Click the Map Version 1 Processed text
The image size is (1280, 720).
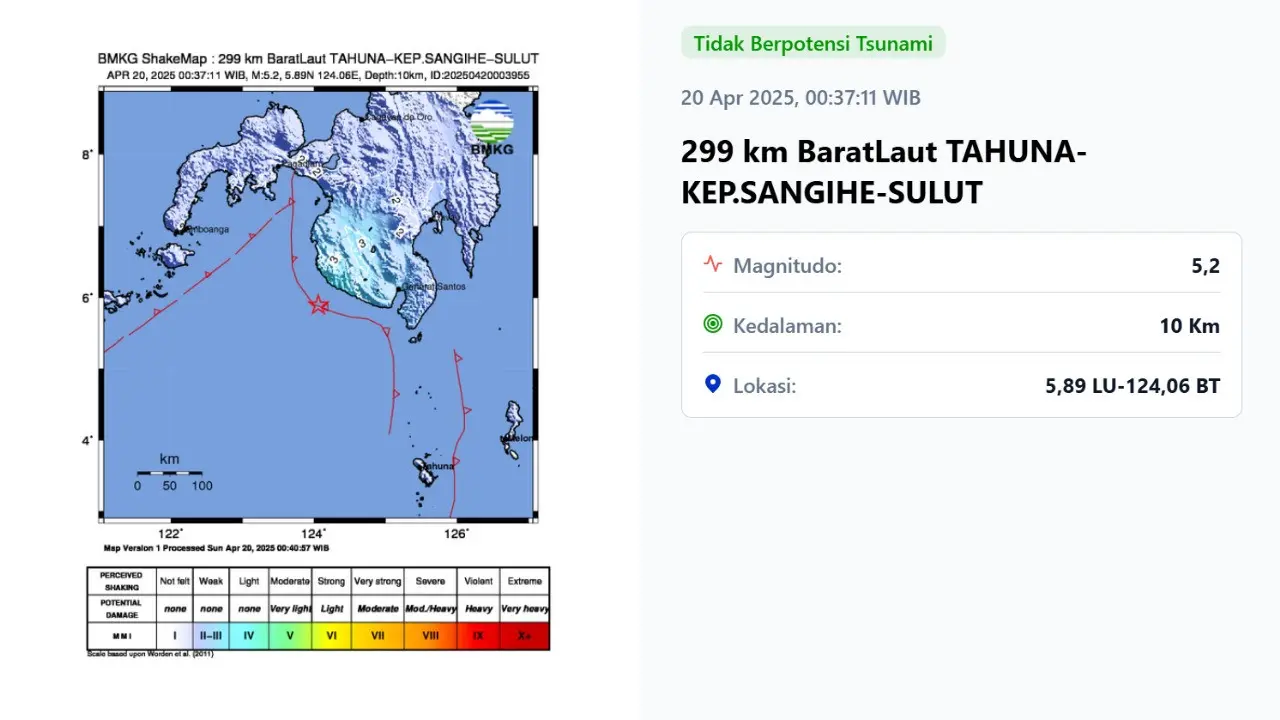216,548
